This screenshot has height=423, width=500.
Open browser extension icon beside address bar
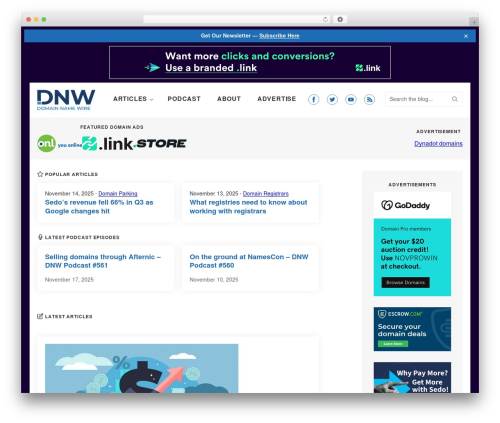340,19
